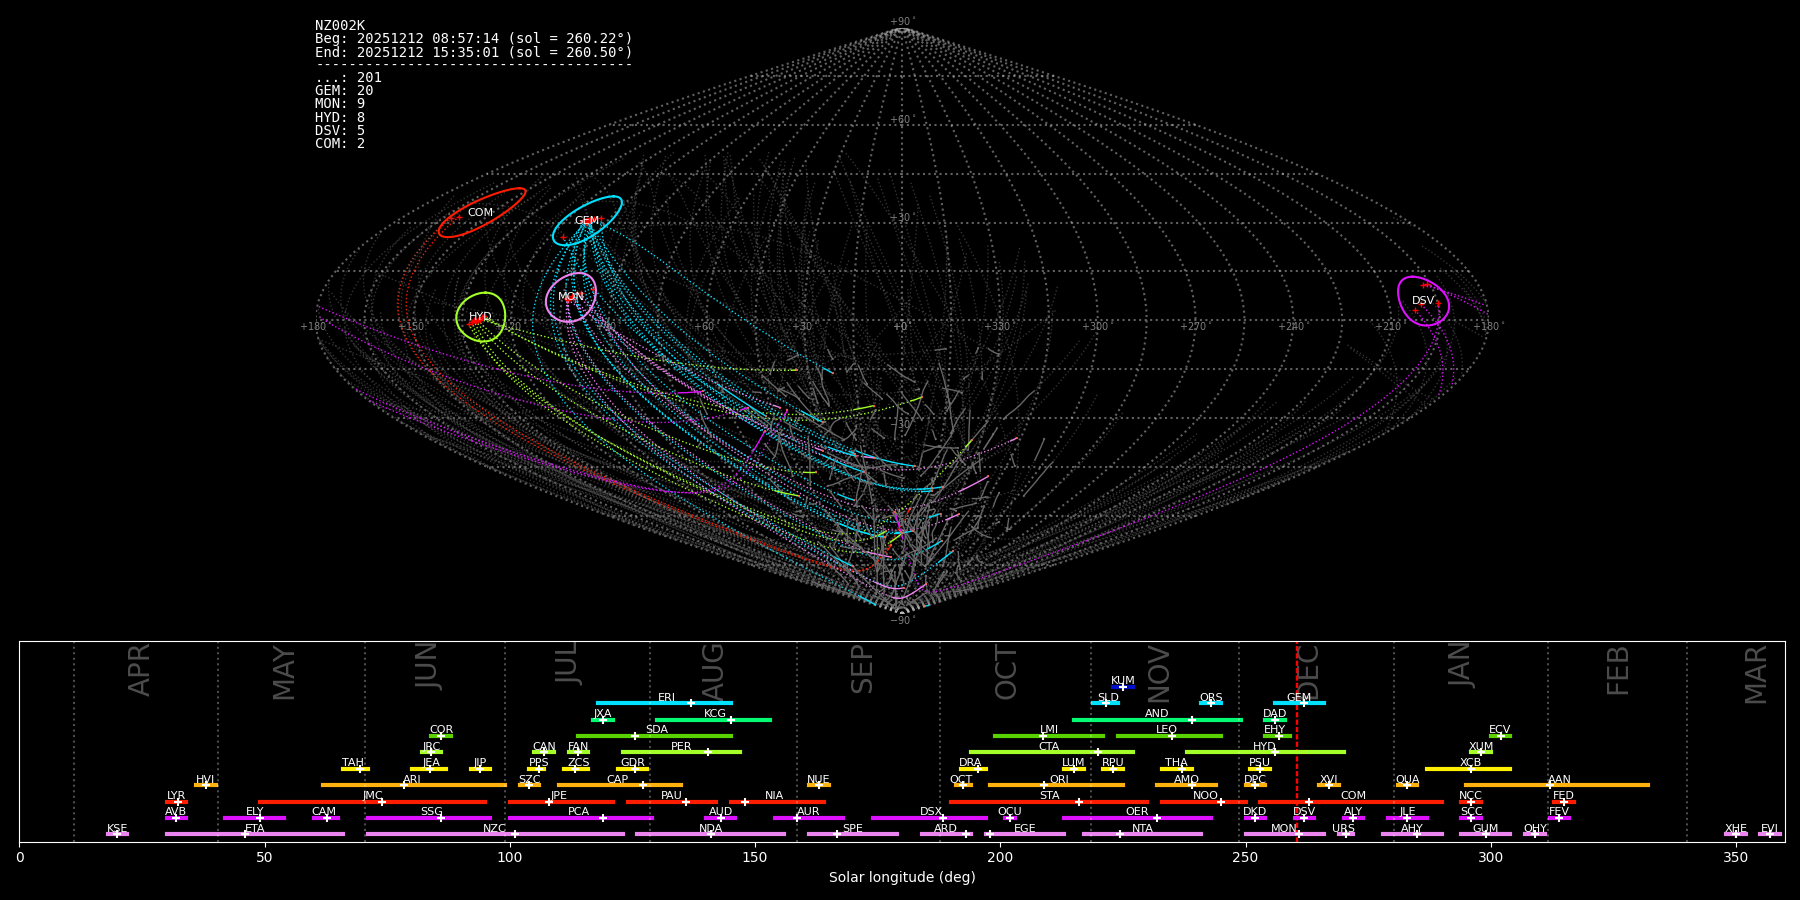Click the station title 'NZ002K'
Screen dimensions: 1800x900
[340, 26]
